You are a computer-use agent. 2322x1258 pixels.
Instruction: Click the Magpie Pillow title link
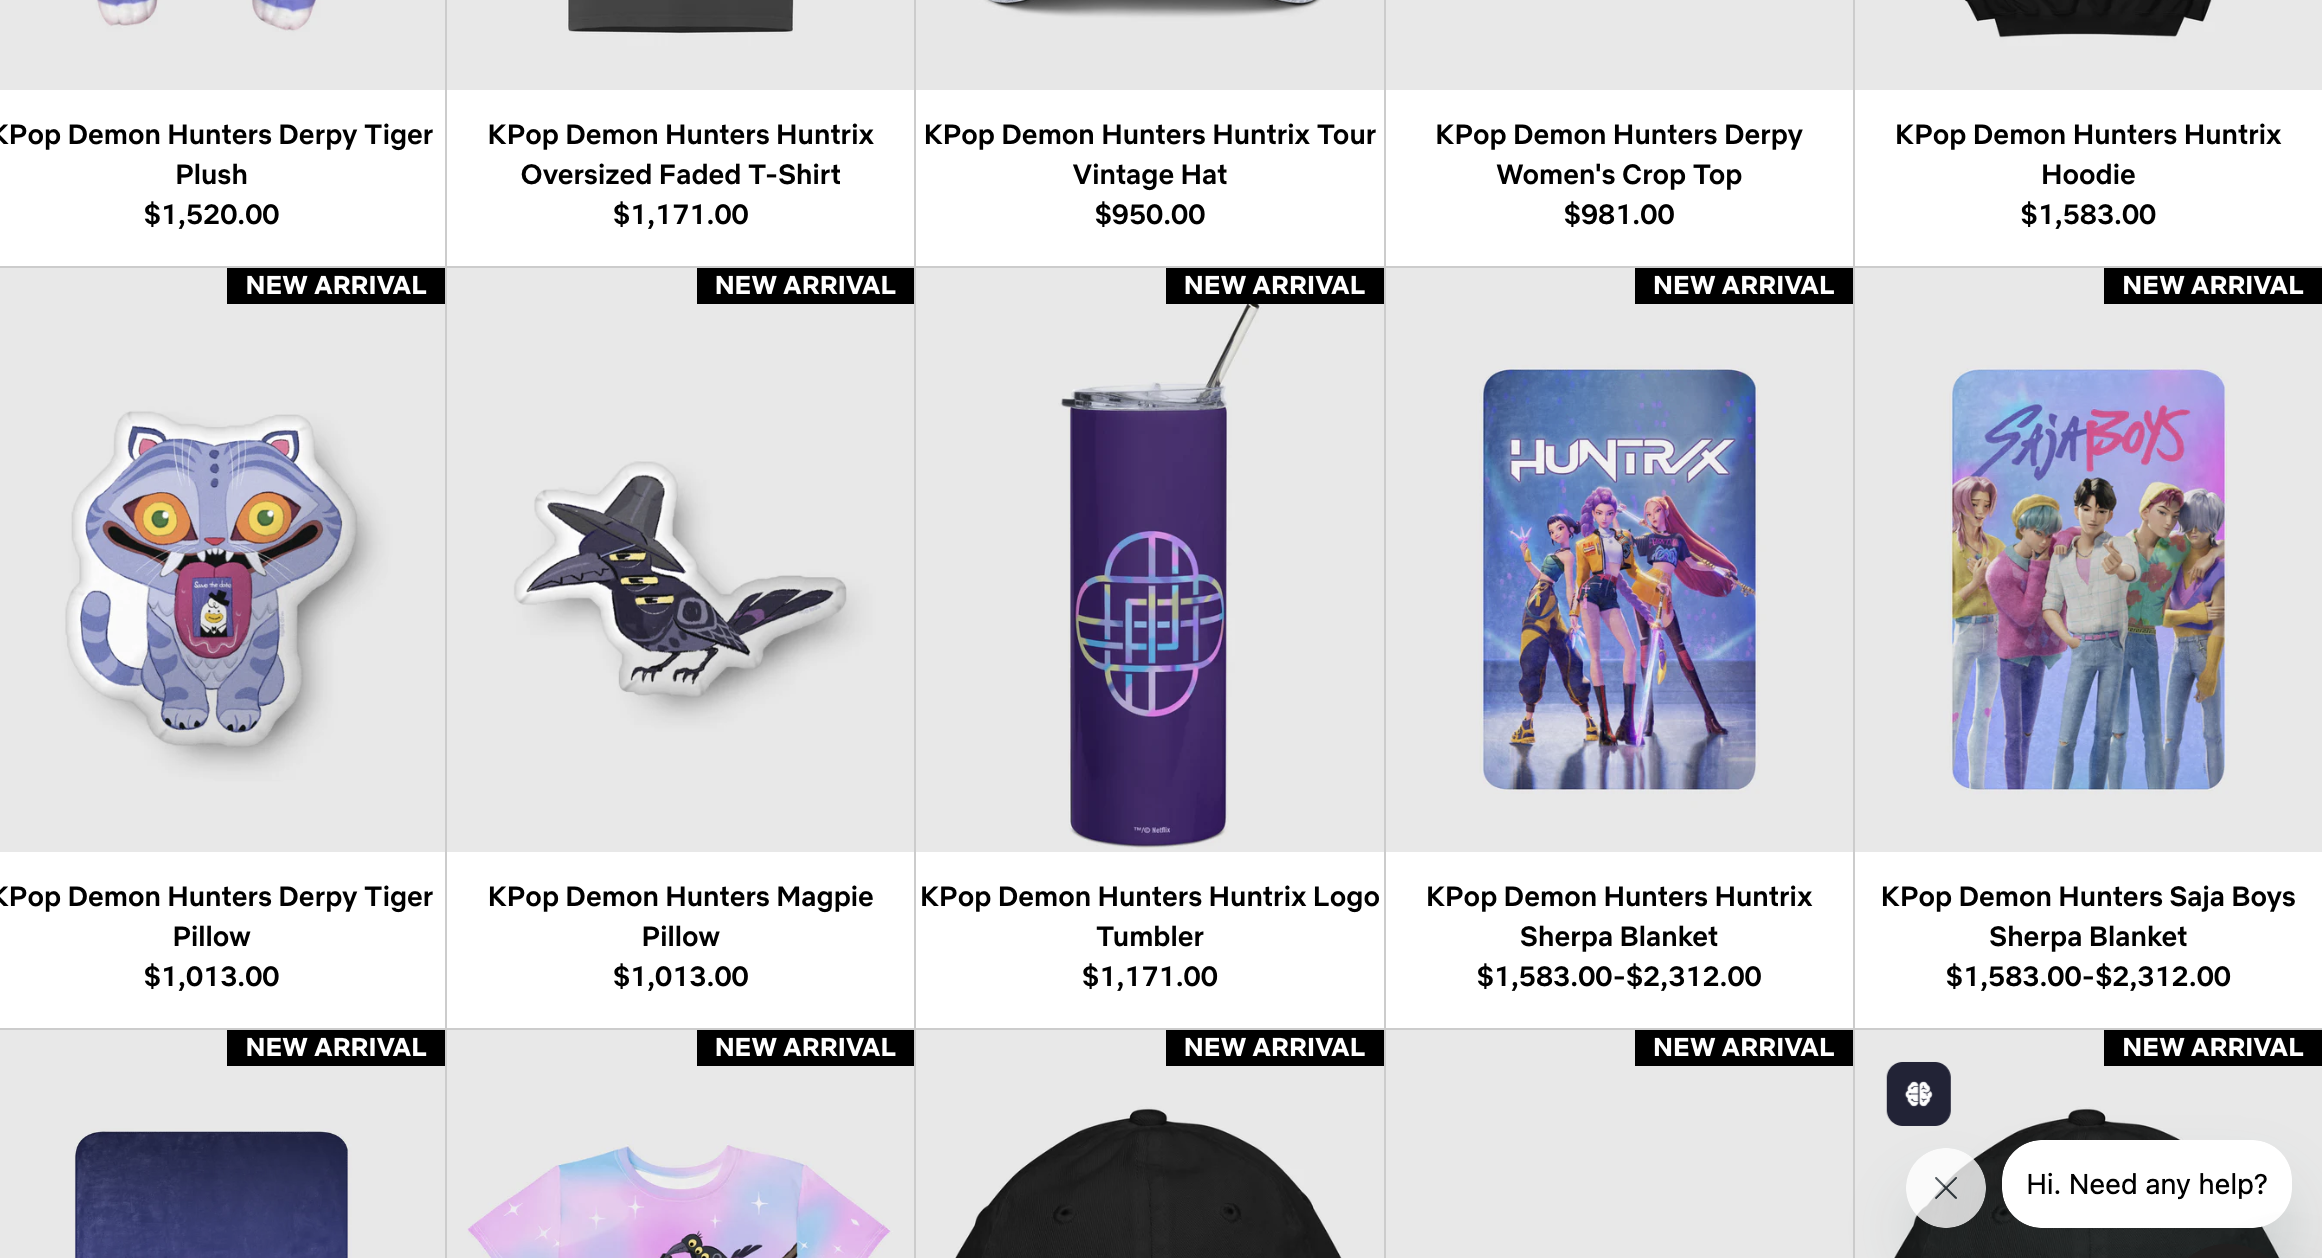680,916
